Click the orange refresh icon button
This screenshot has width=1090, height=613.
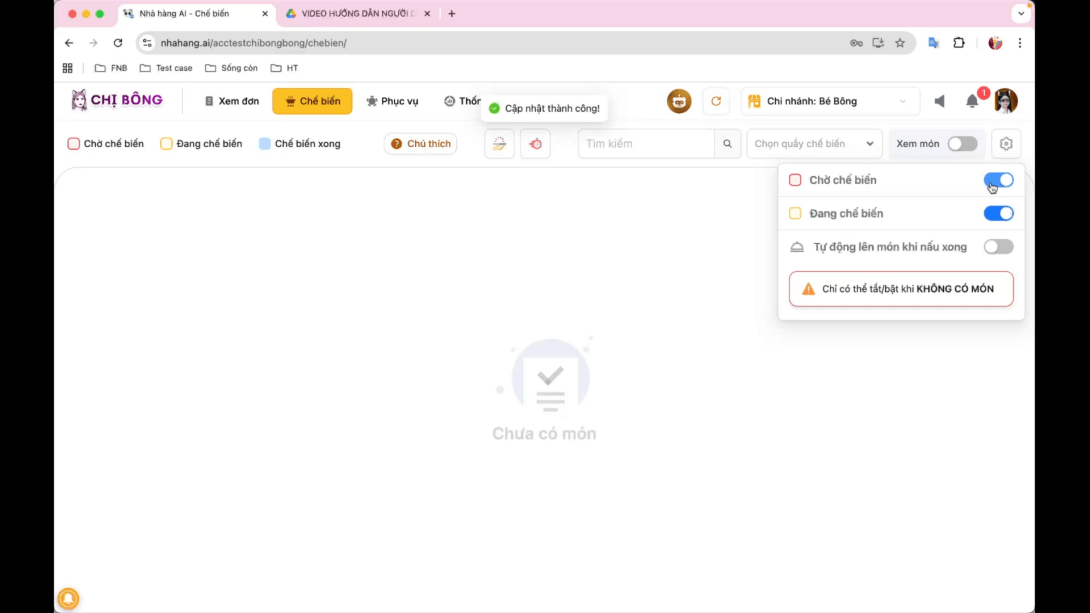coord(716,101)
